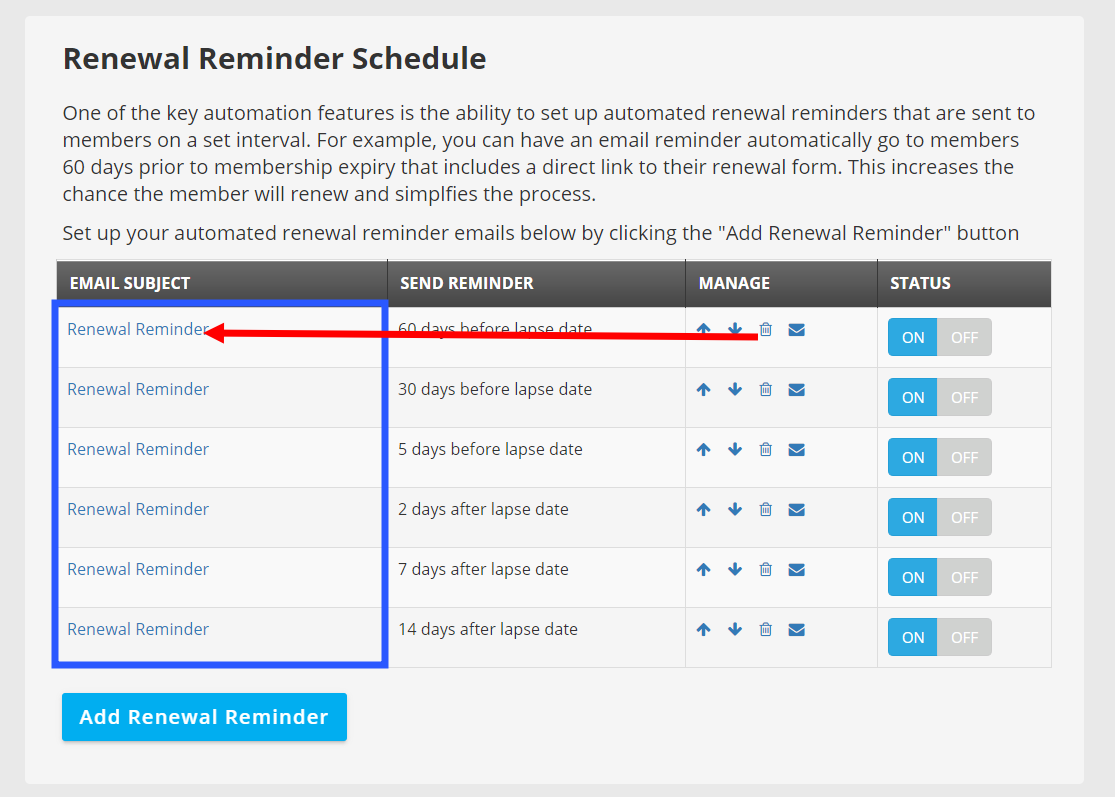Move the 2 days after reminder down
The width and height of the screenshot is (1115, 797).
(735, 509)
